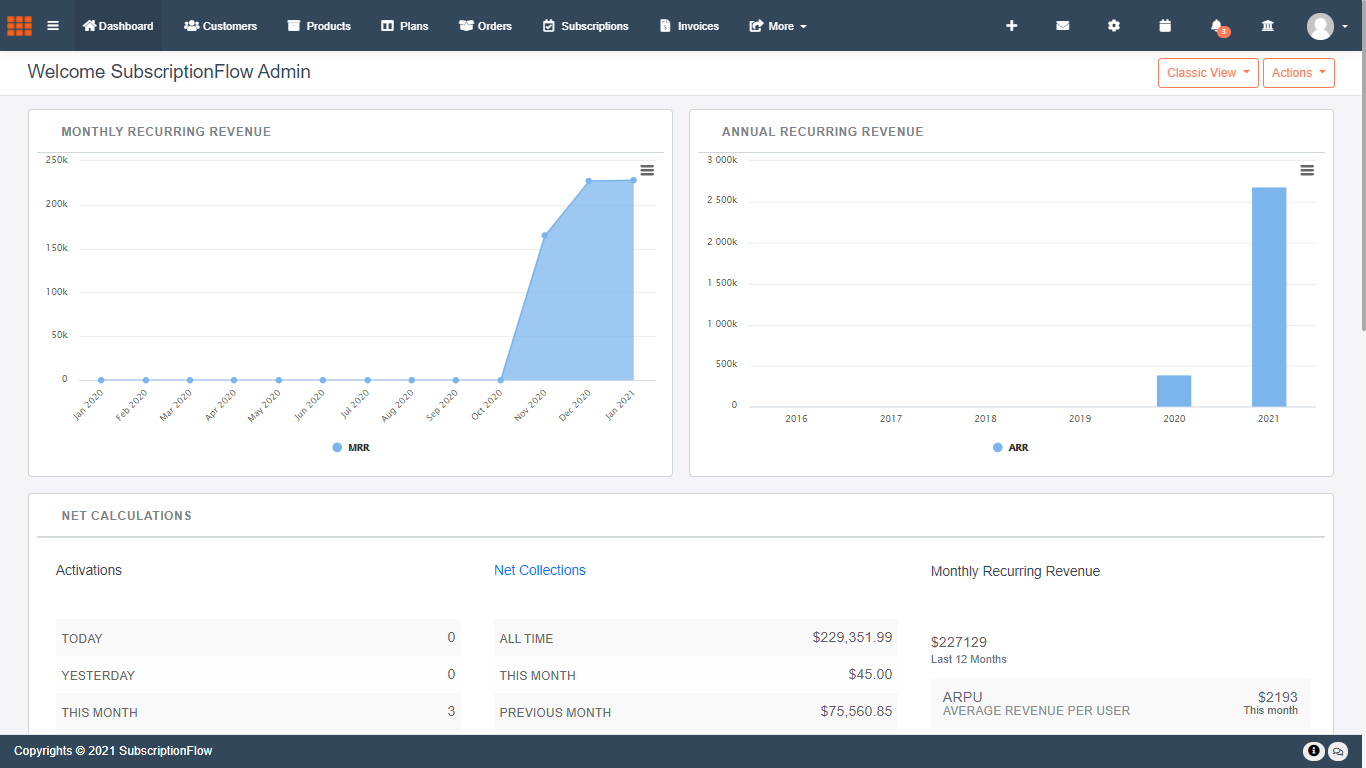Open the Classic View dropdown
This screenshot has height=768, width=1366.
point(1208,72)
